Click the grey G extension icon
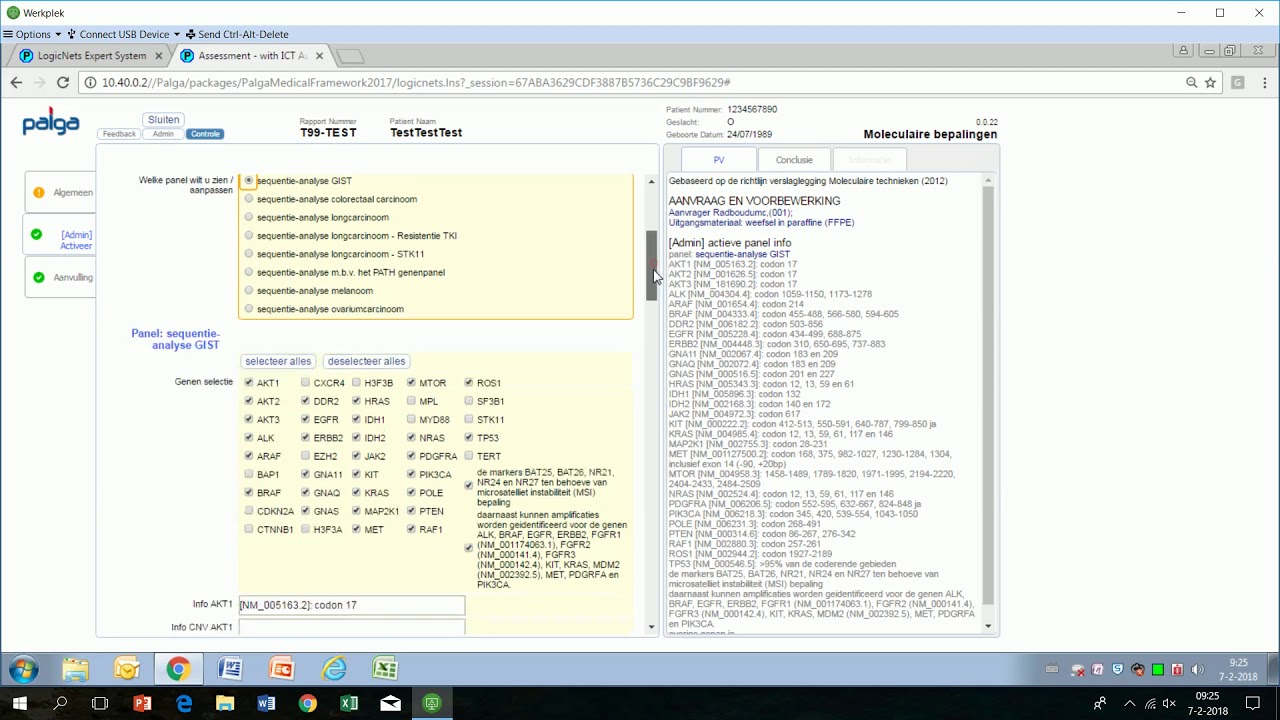 [x=1238, y=83]
